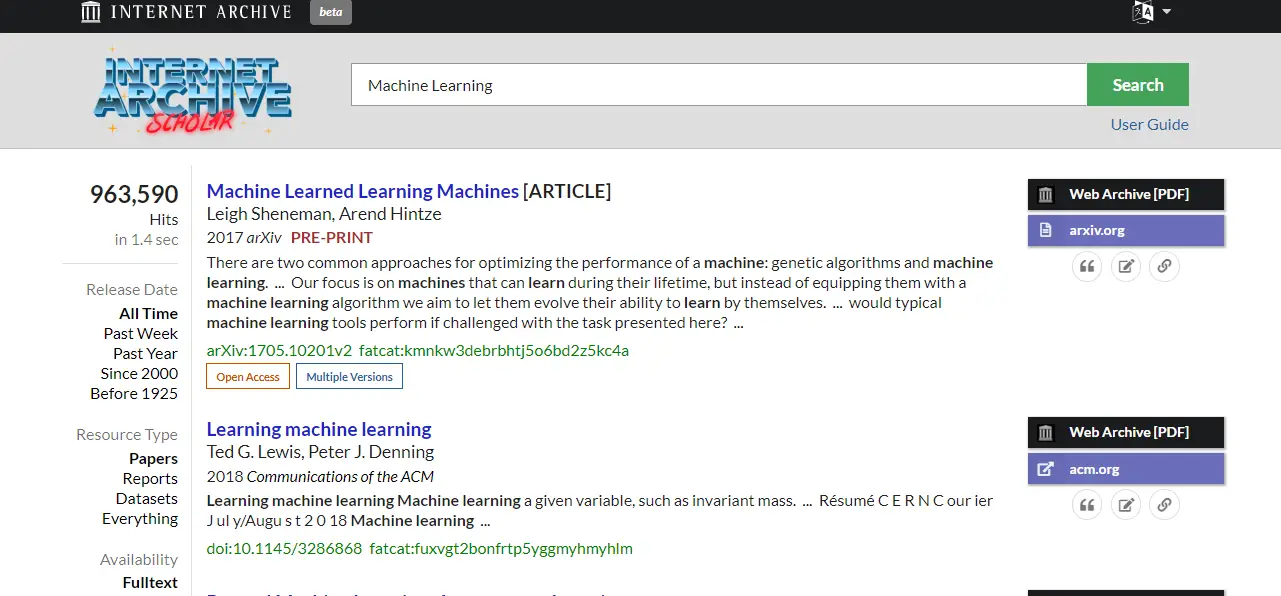
Task: Filter release date Before 1925
Action: (134, 393)
